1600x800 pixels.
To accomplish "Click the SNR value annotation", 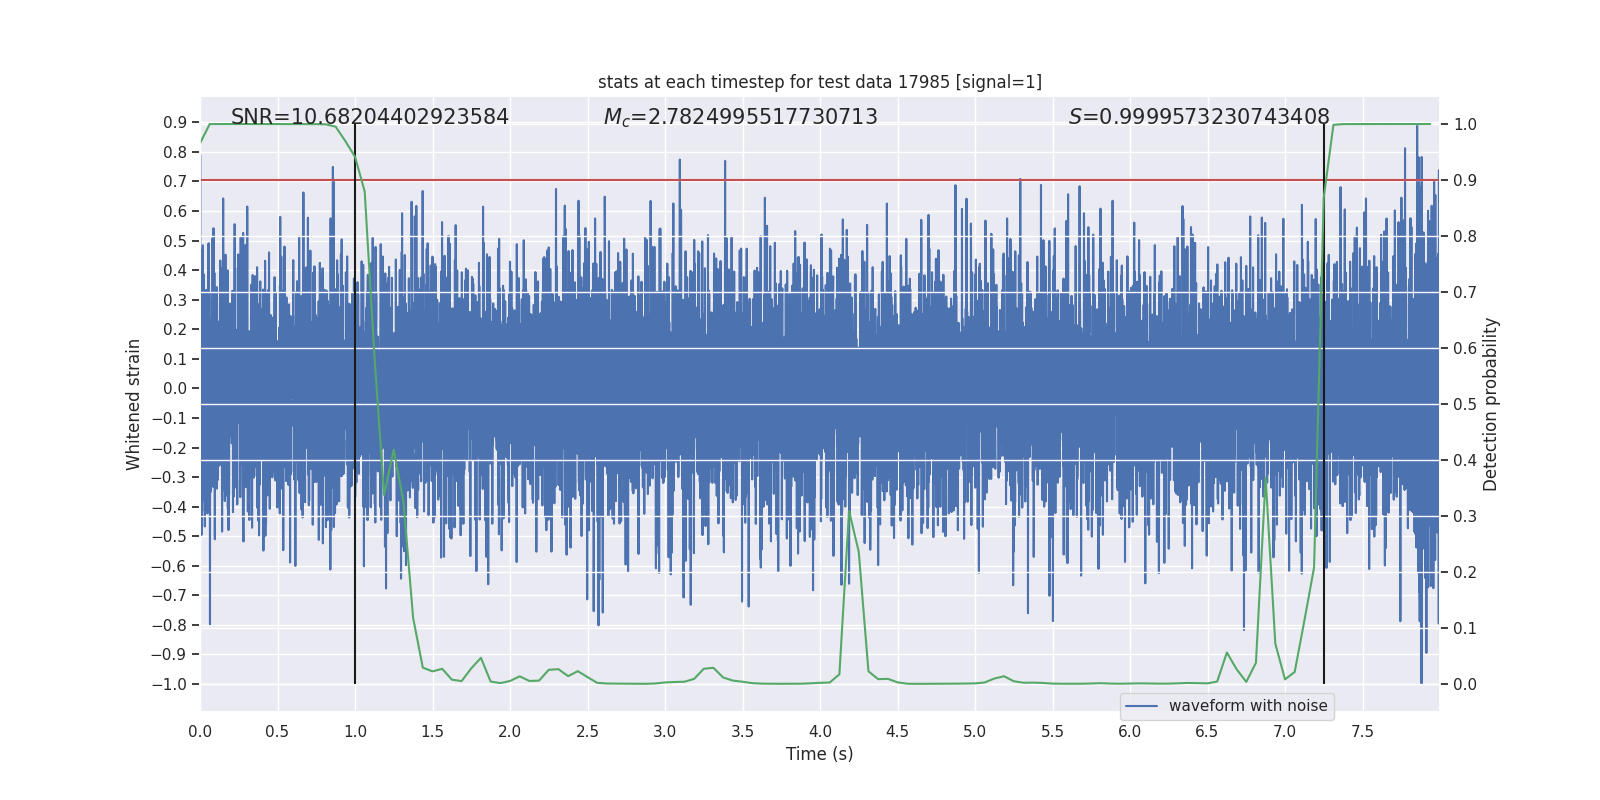I will [x=370, y=117].
